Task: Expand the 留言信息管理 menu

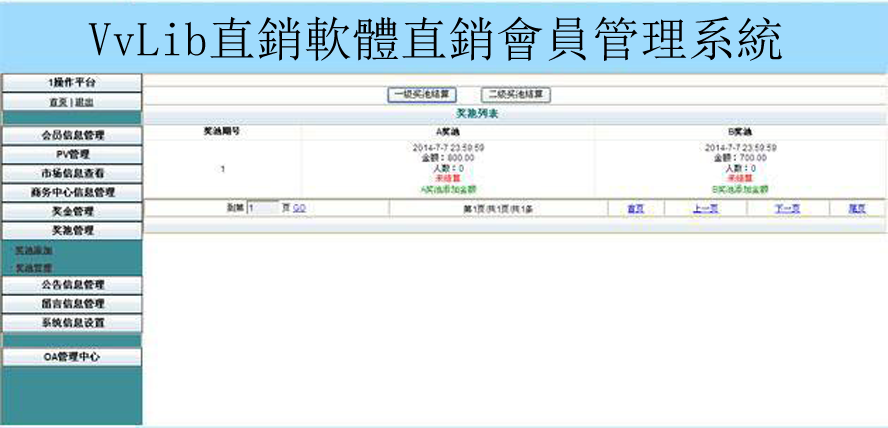Action: point(71,304)
